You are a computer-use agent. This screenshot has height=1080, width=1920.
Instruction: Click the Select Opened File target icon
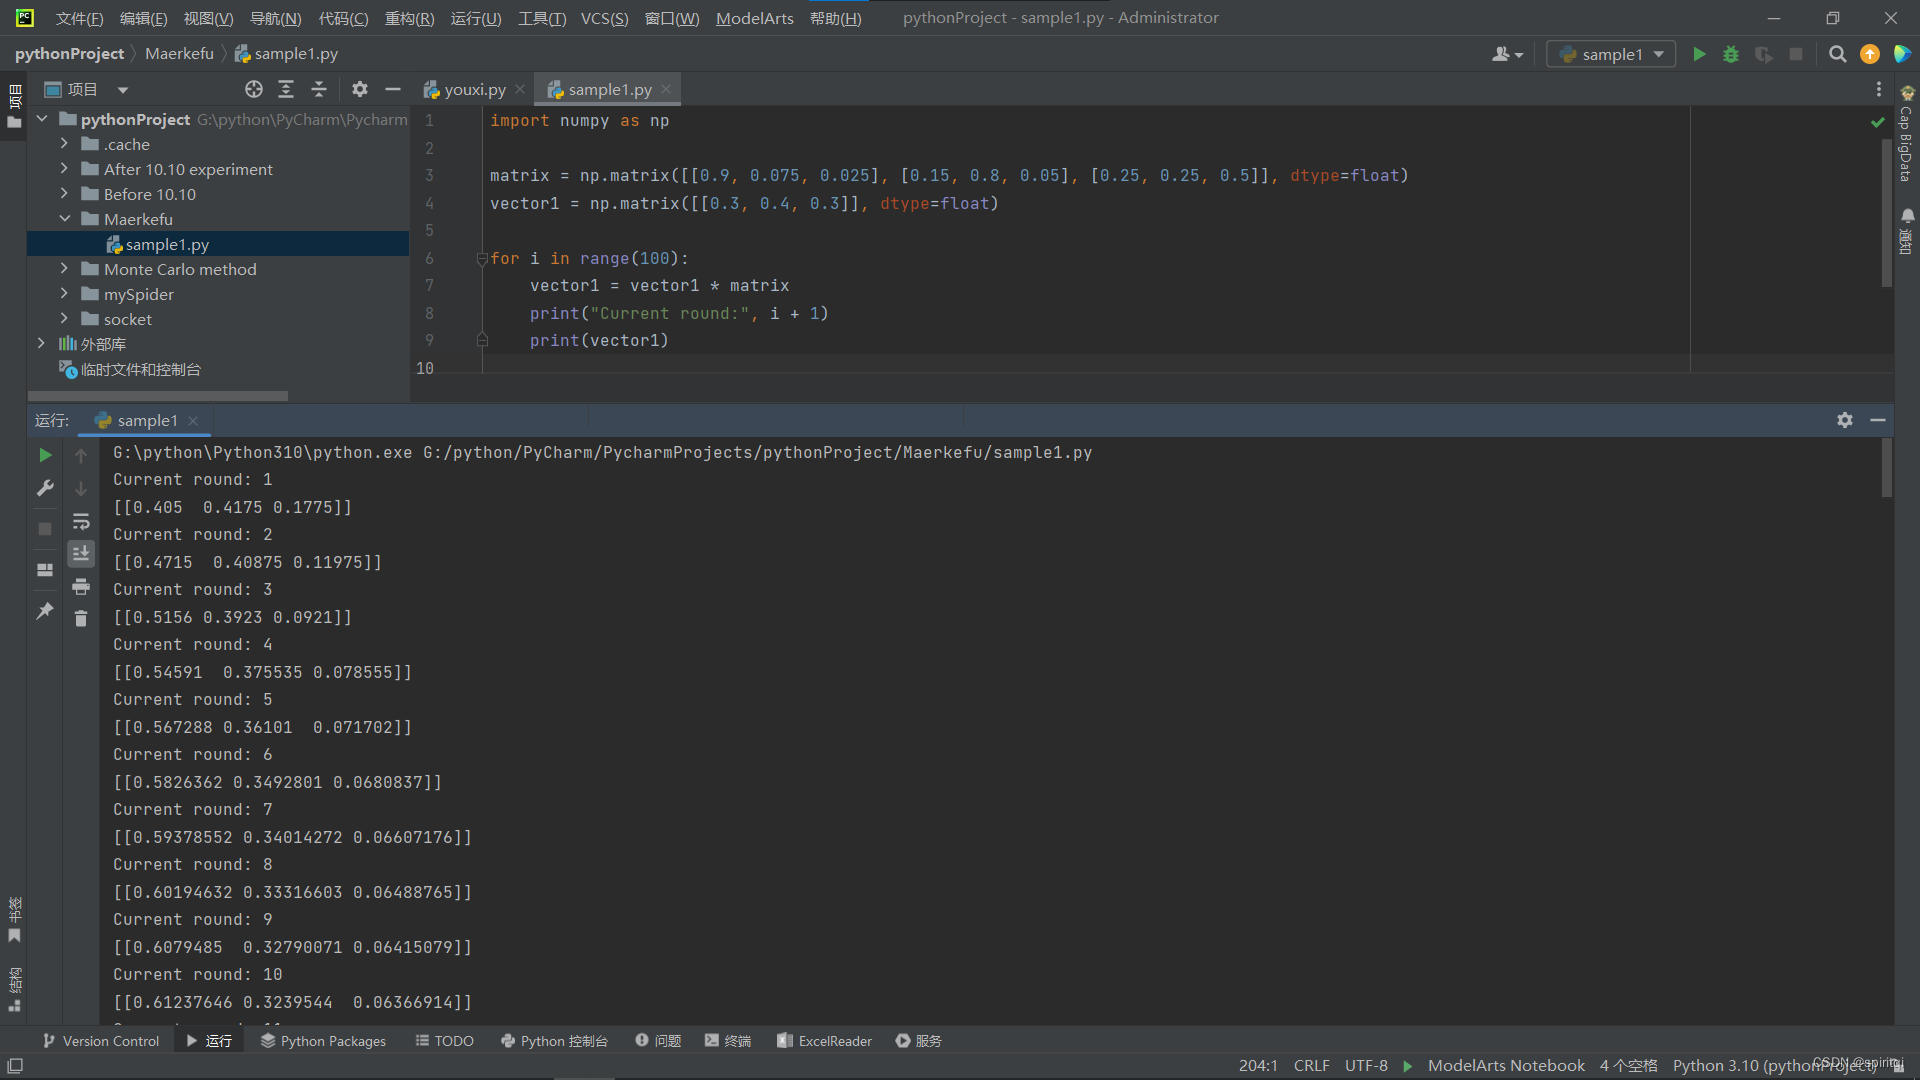coord(254,89)
